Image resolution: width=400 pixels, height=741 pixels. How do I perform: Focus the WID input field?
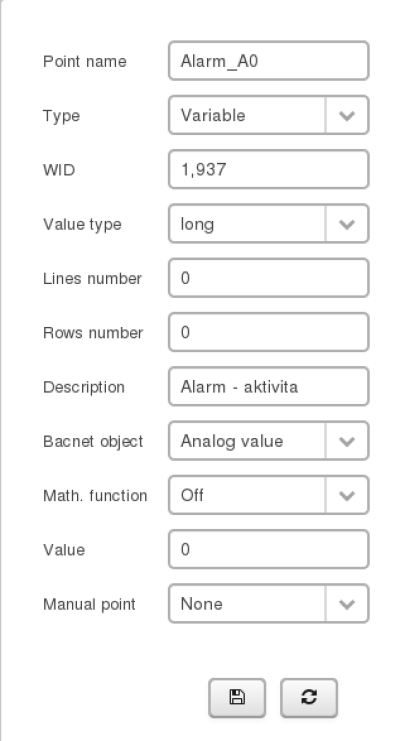269,170
